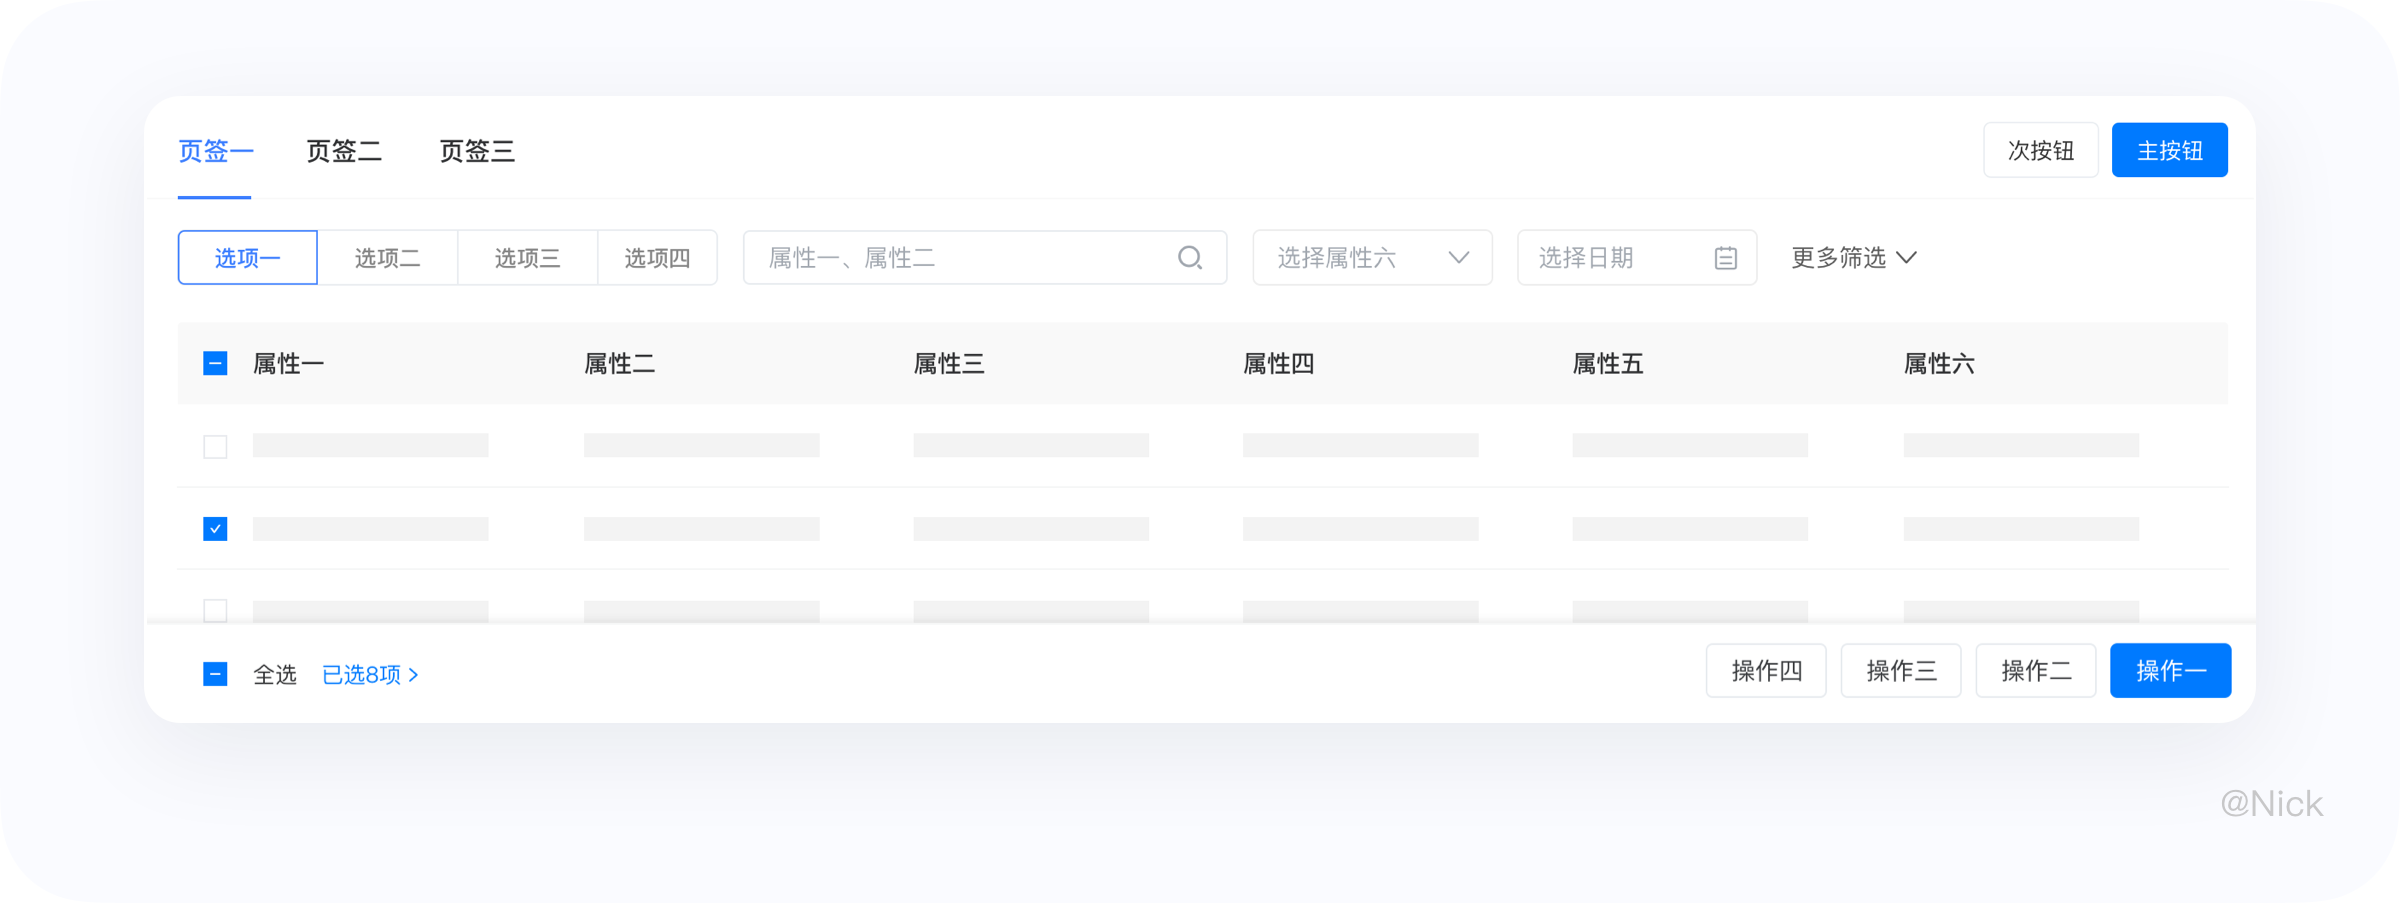The image size is (2400, 903).
Task: Click the calendar icon in date picker
Action: pyautogui.click(x=1725, y=258)
